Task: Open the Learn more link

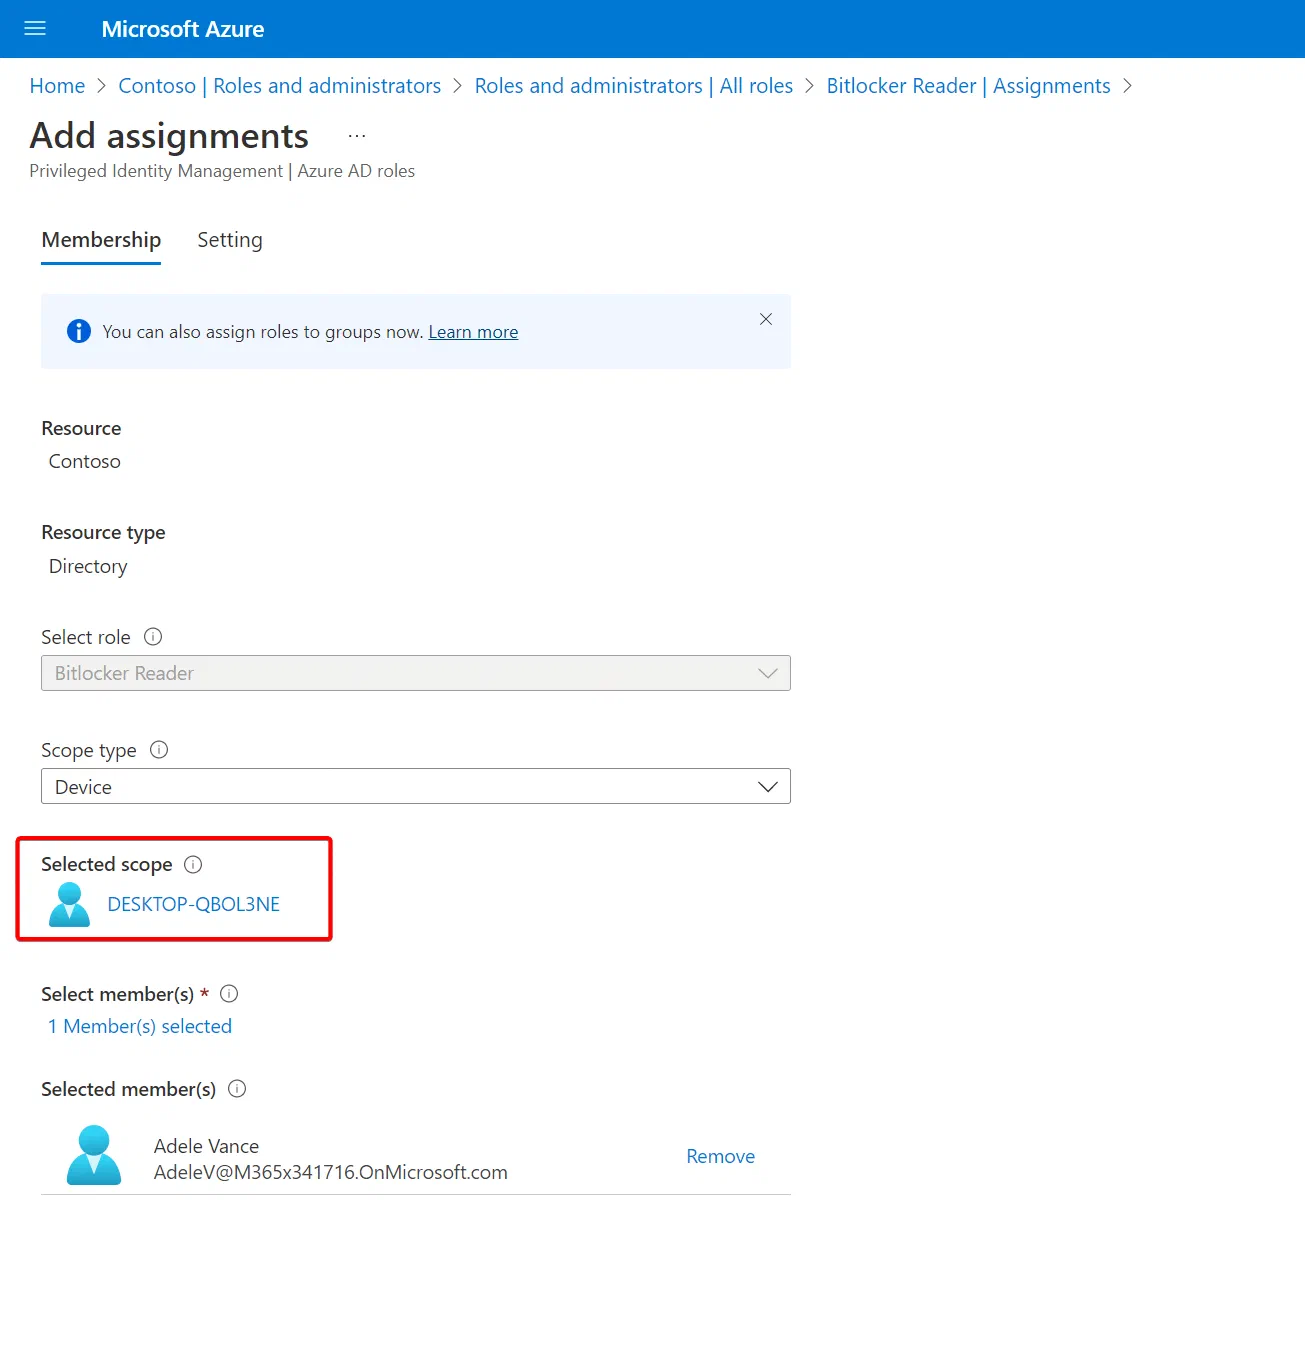Action: click(x=473, y=332)
